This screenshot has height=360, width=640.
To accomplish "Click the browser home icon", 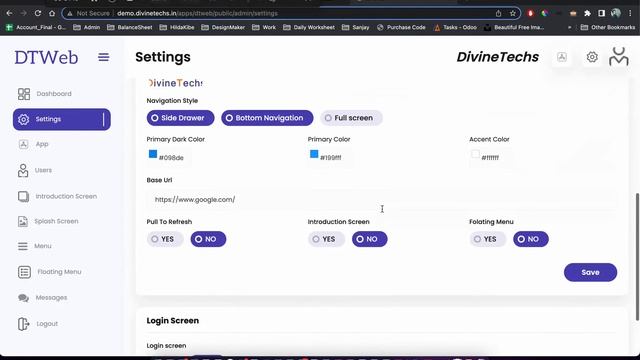I will [52, 13].
